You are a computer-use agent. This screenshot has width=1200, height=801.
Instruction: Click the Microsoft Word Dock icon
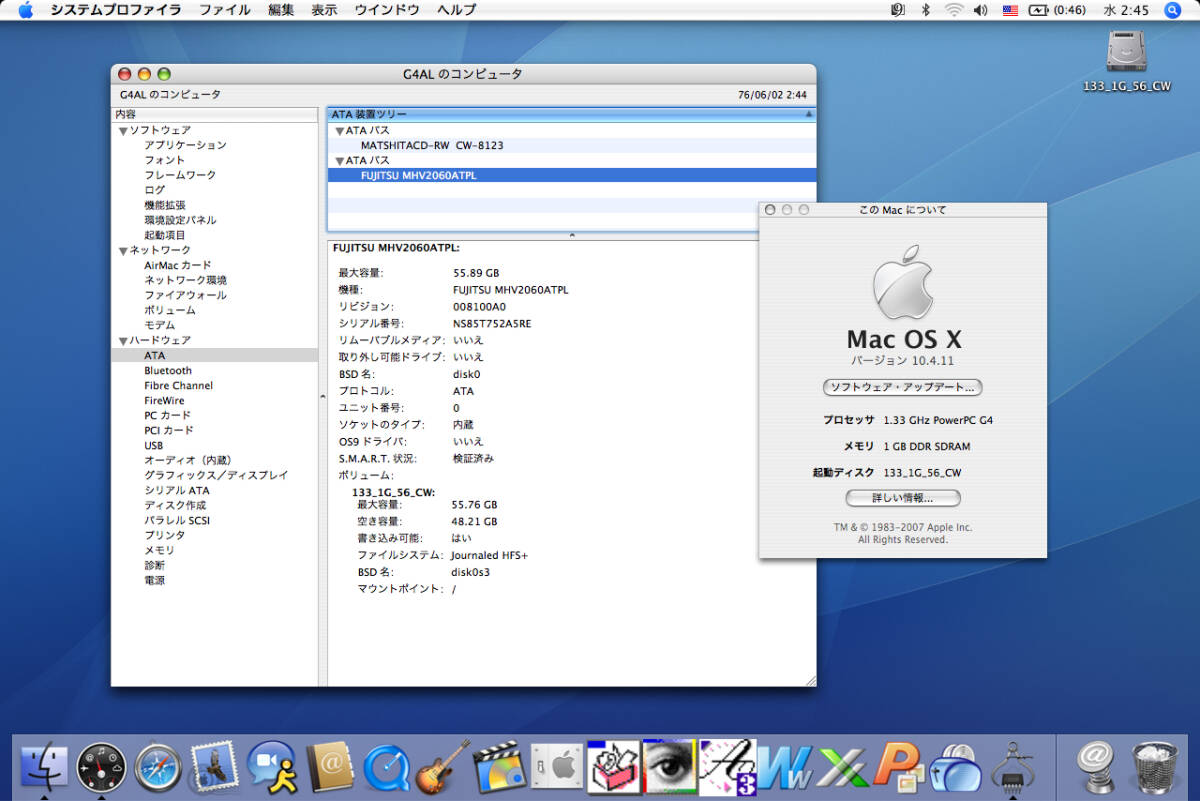[x=783, y=768]
